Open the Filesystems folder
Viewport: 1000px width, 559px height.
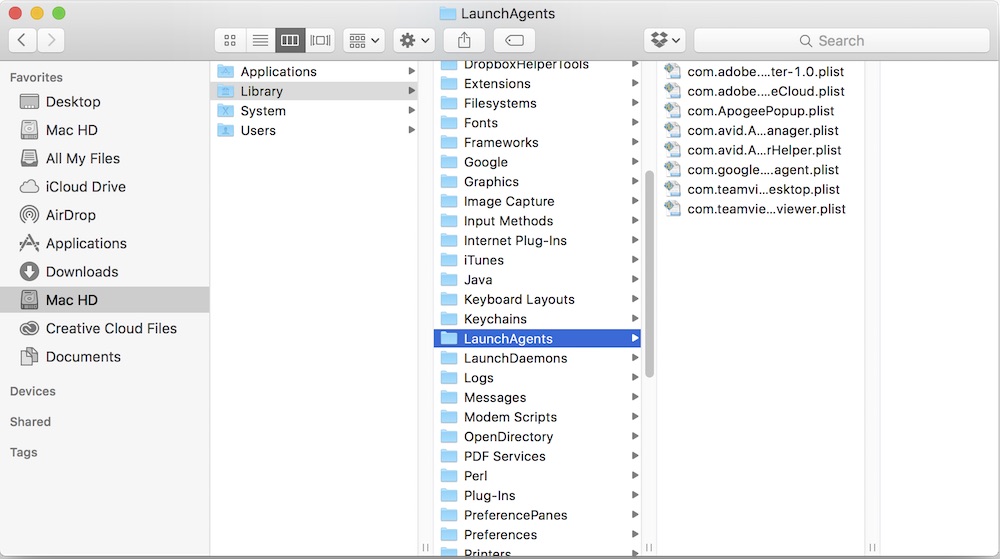tap(538, 103)
